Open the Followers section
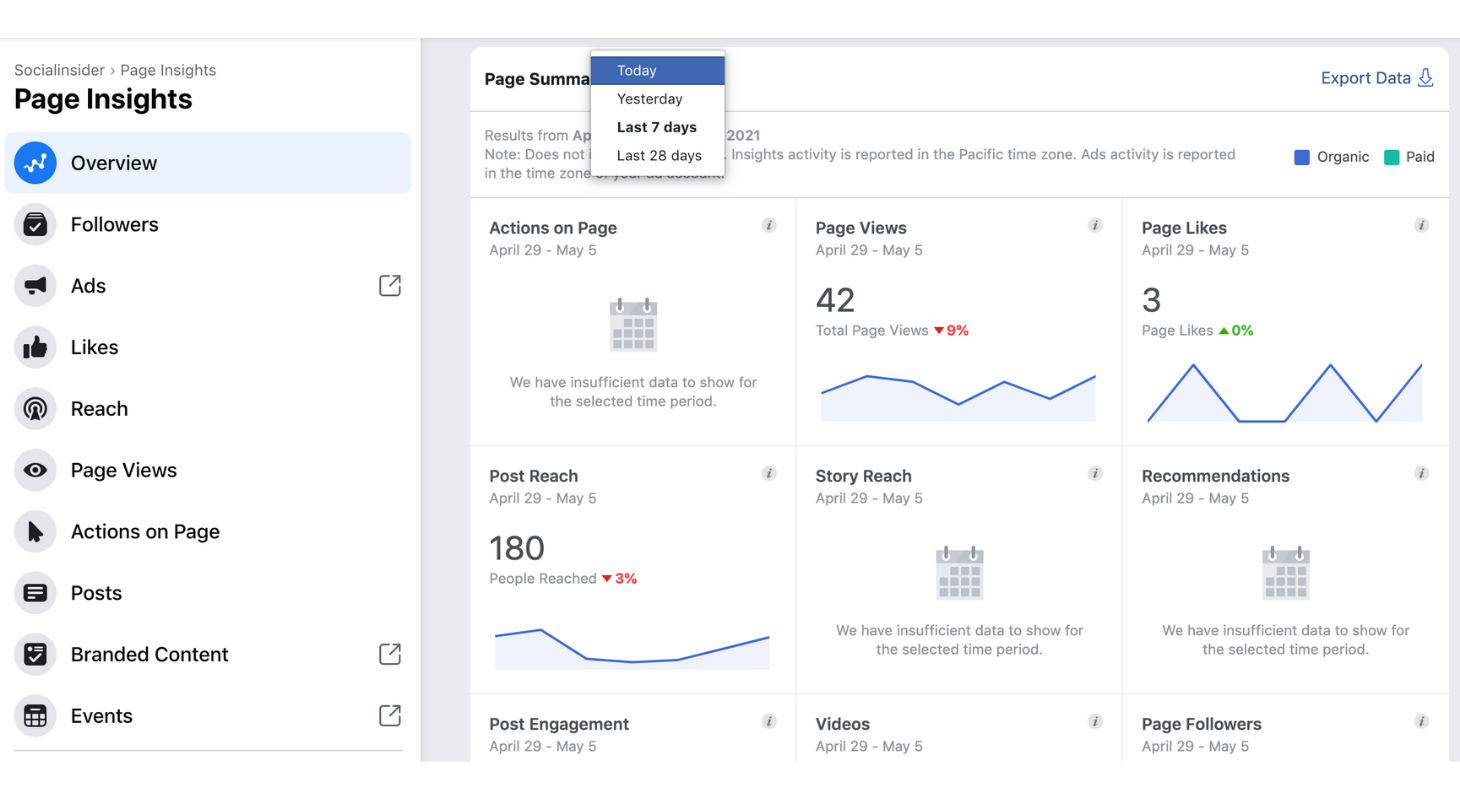The image size is (1460, 800). (208, 224)
